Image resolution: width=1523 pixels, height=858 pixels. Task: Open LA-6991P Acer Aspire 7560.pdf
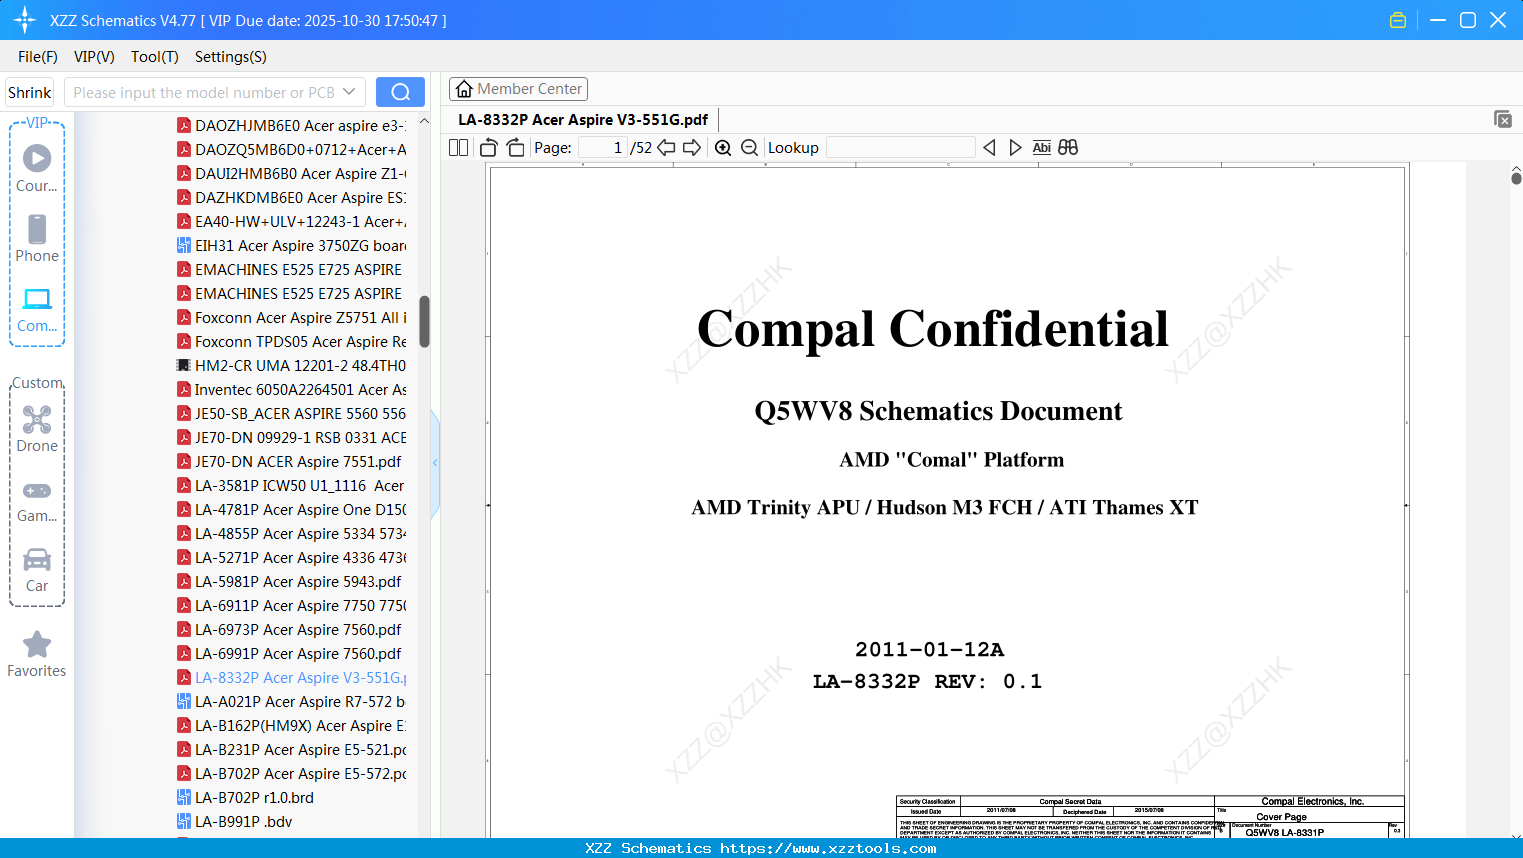[289, 654]
